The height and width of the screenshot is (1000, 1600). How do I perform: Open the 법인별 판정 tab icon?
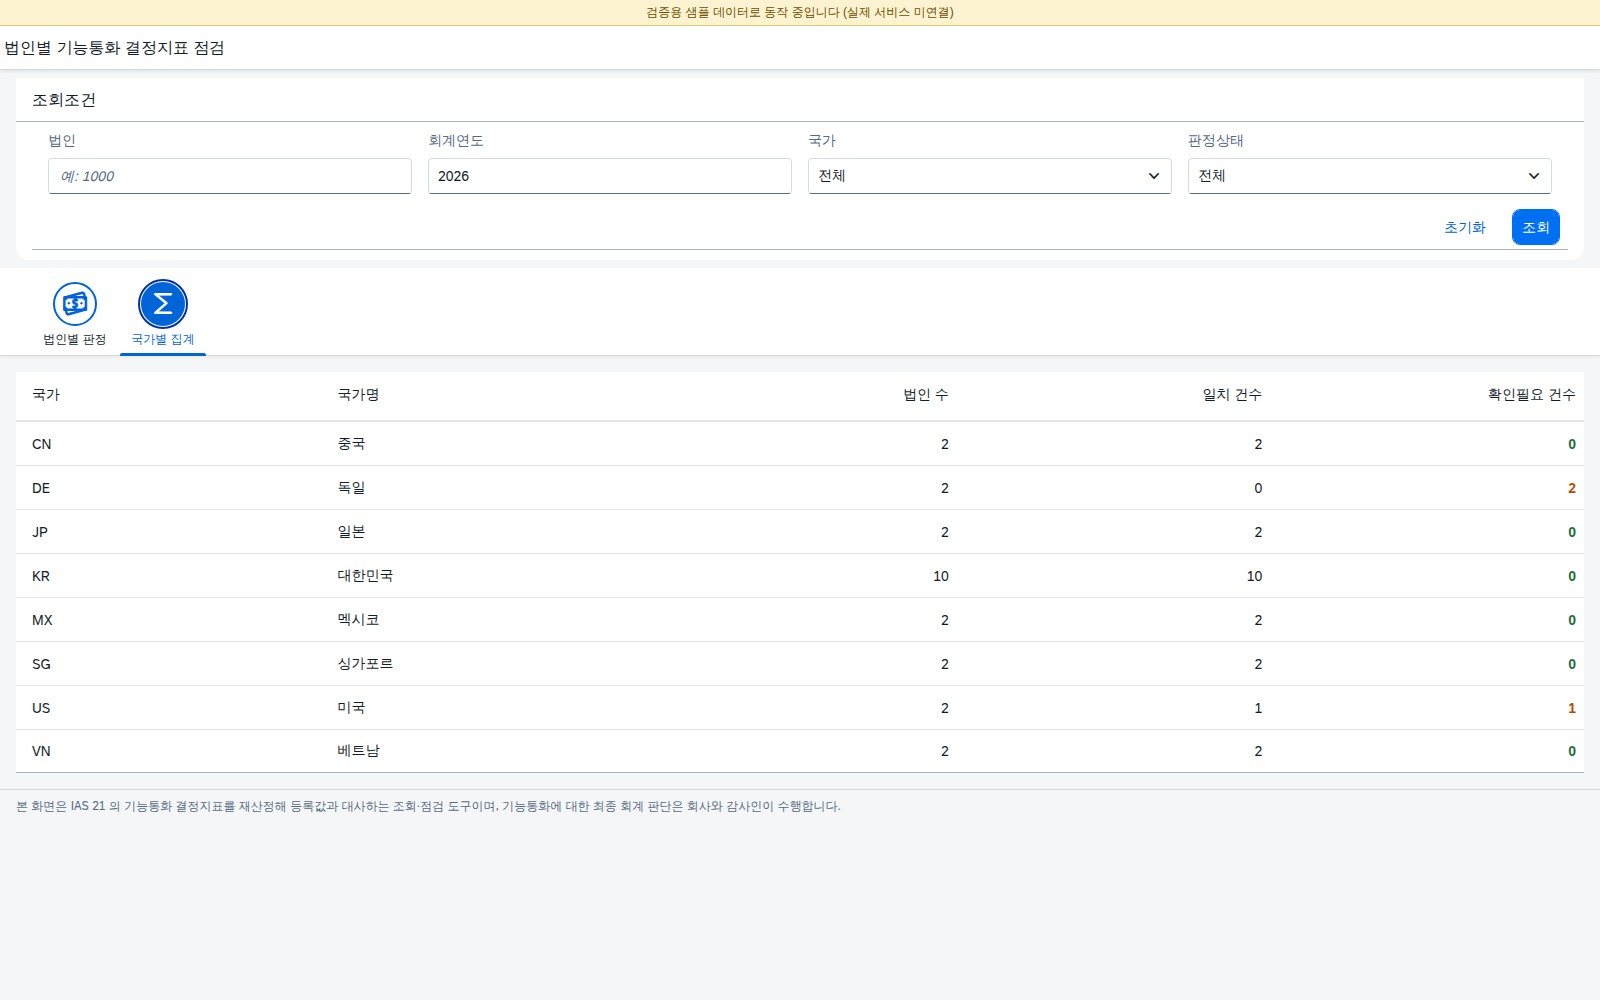tap(75, 304)
